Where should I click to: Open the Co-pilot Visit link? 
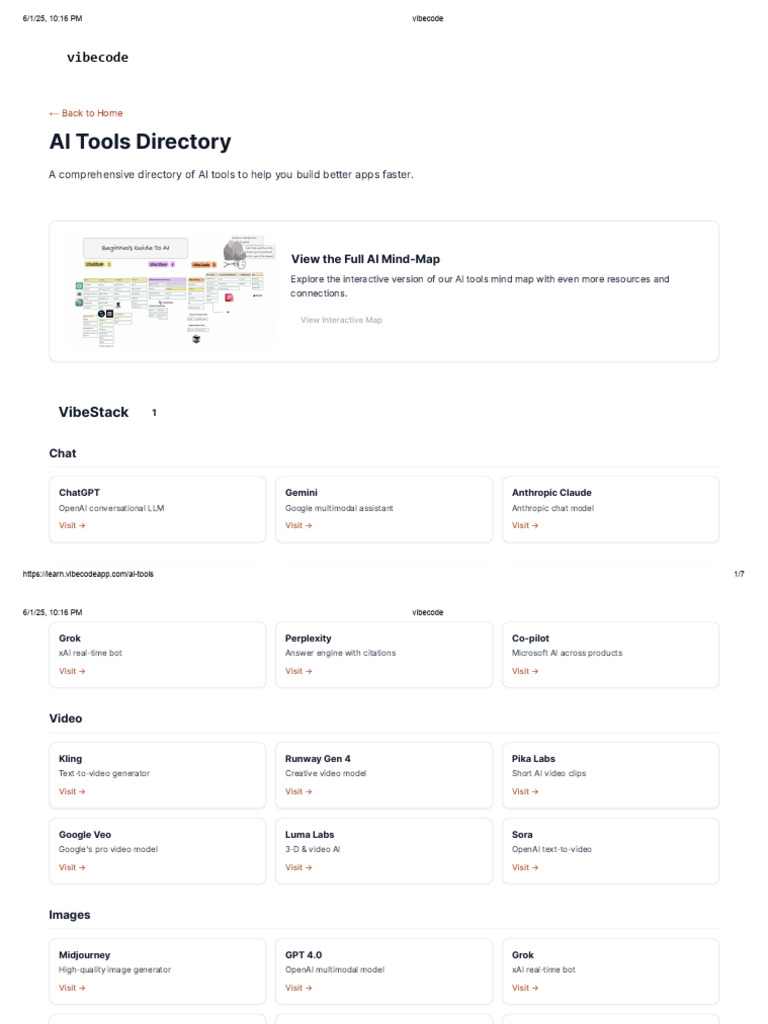[x=525, y=671]
